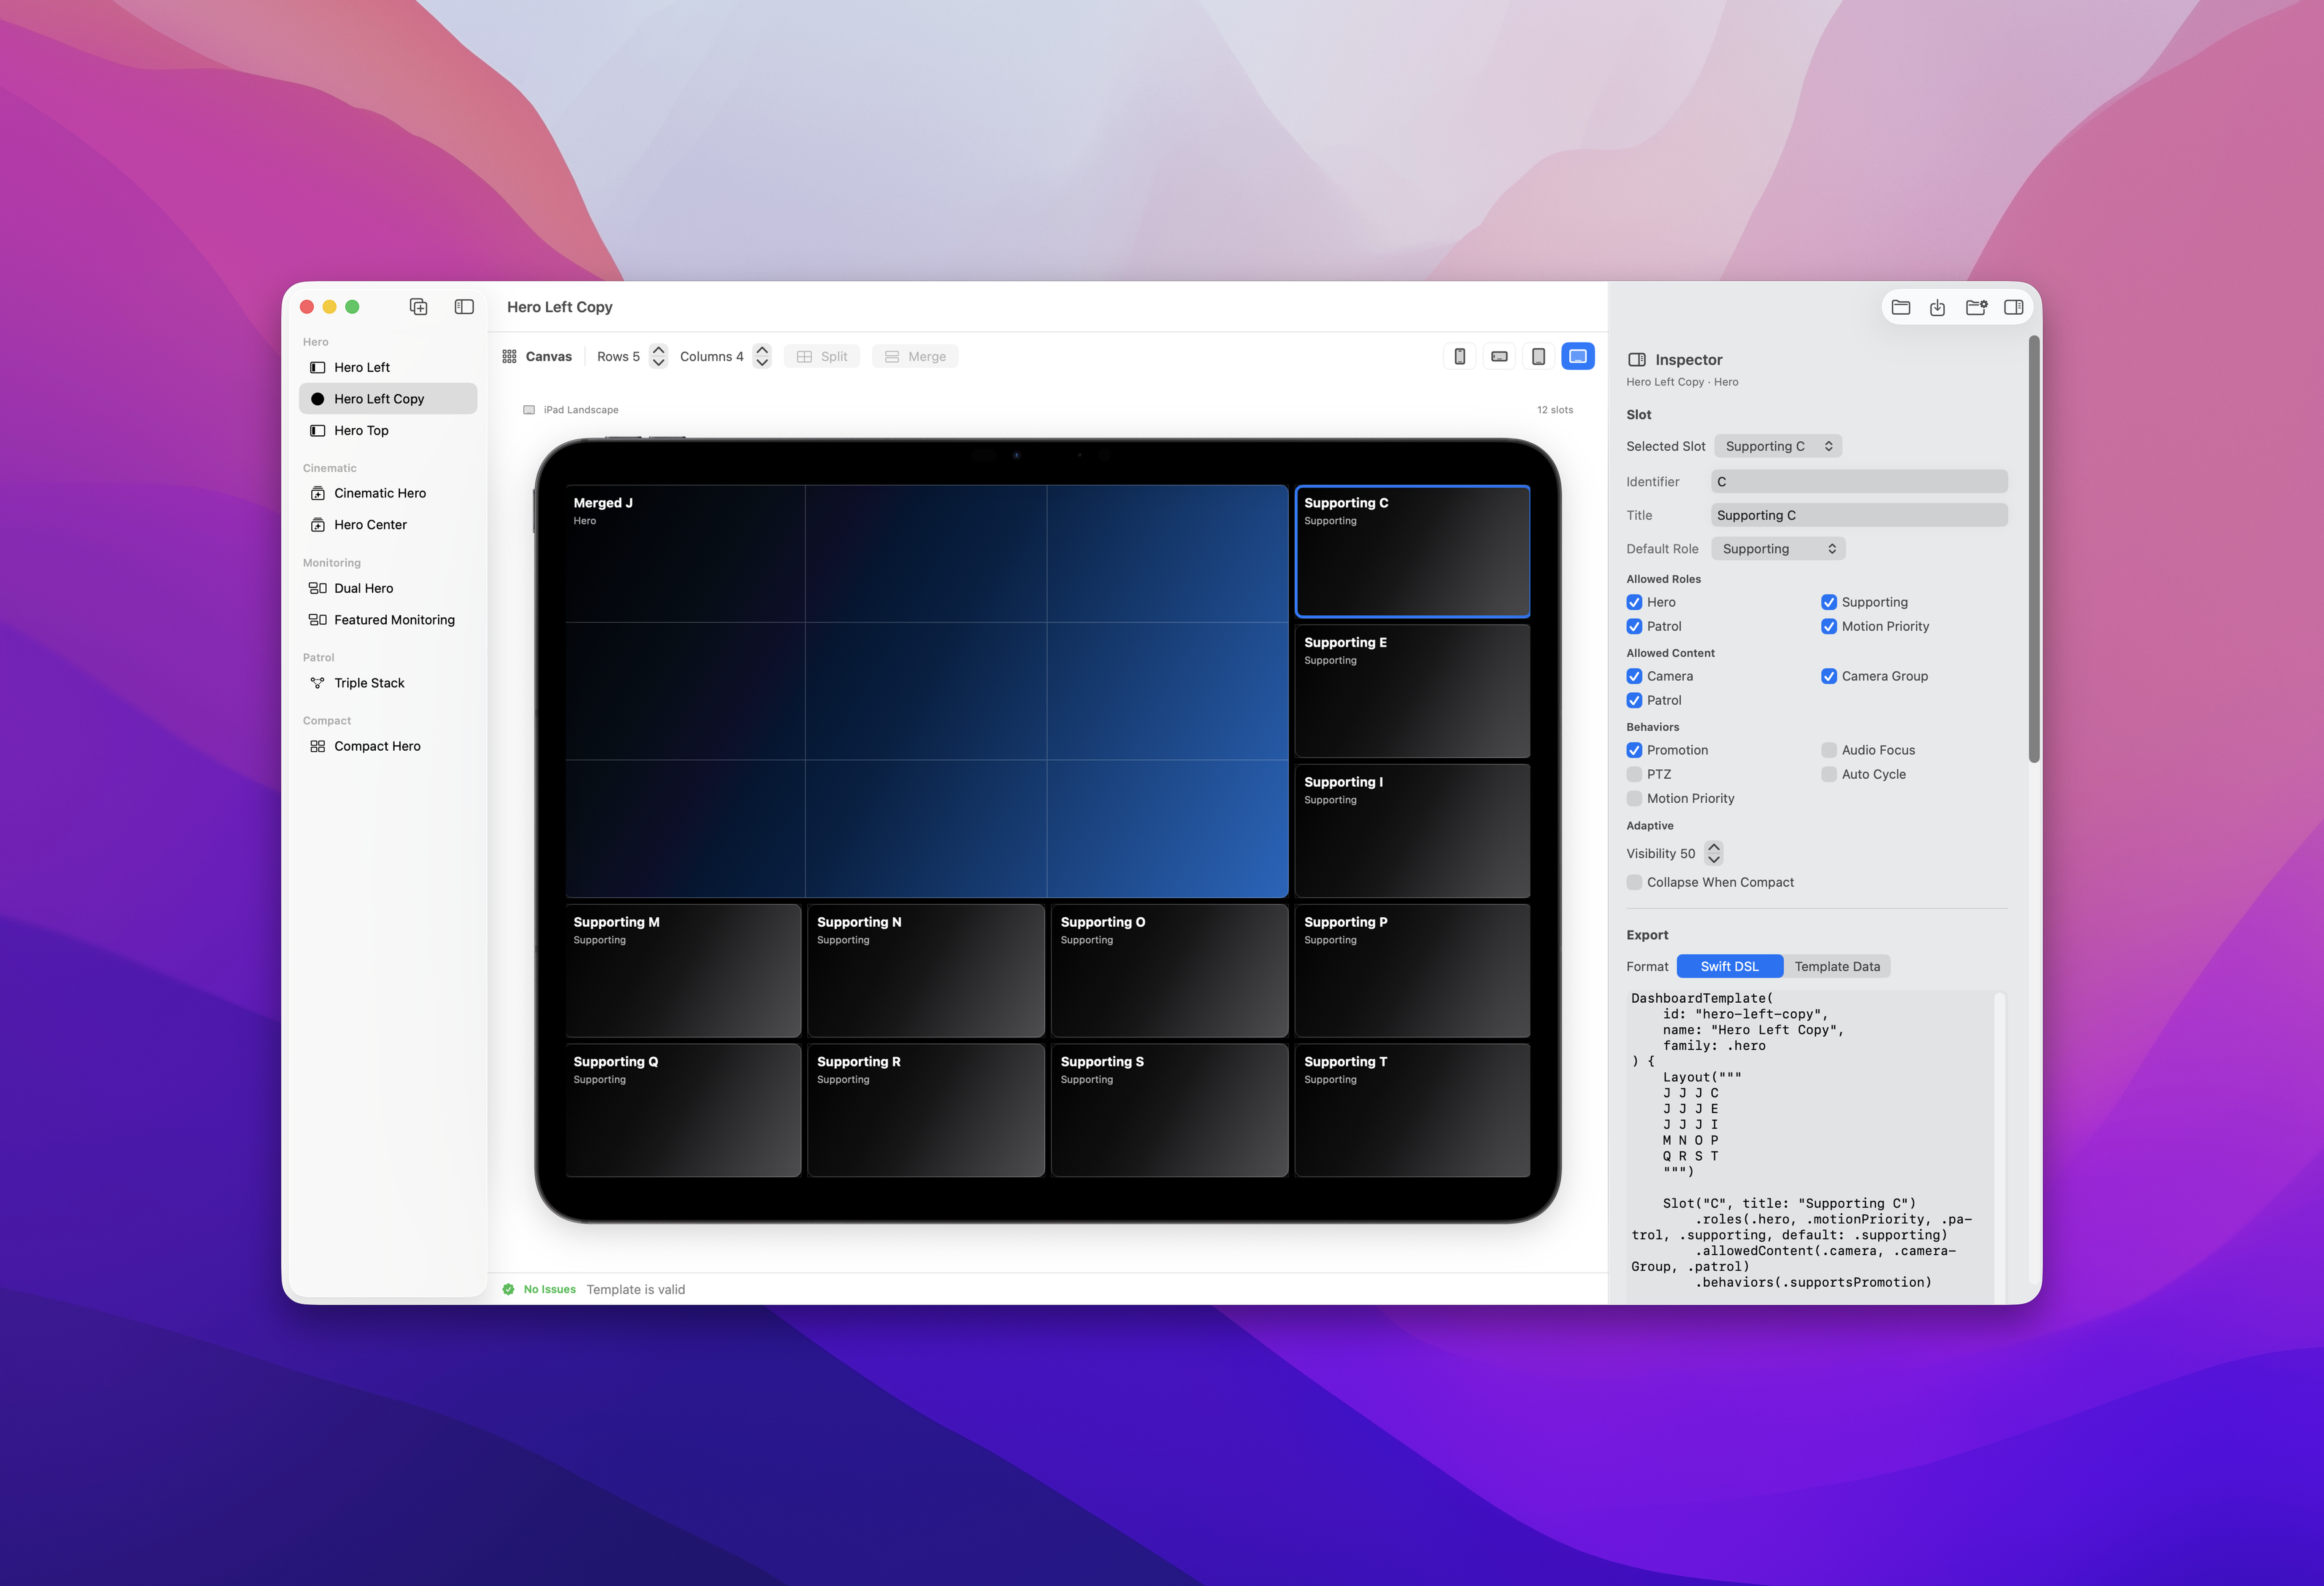Click the black circle icon of Hero Left Copy
2324x1586 pixels.
(318, 399)
